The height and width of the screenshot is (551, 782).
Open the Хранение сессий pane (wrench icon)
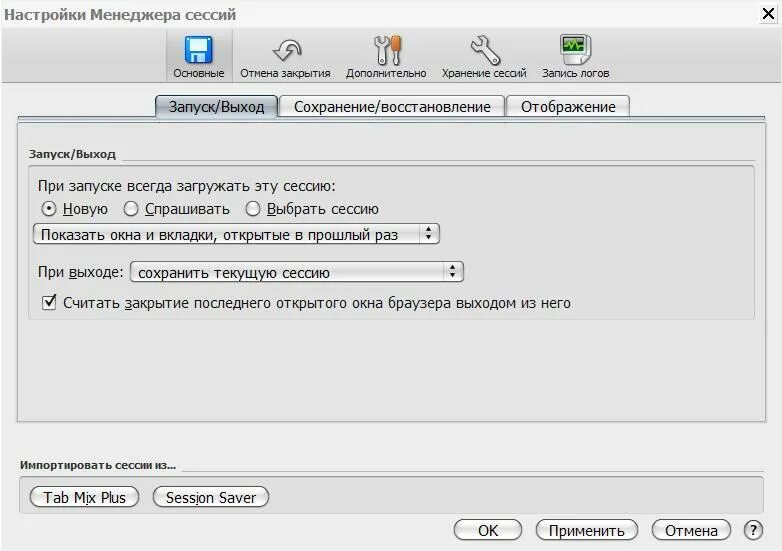tap(484, 55)
